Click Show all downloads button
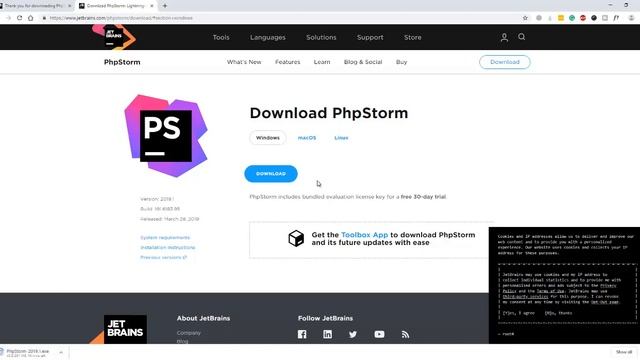 [624, 352]
